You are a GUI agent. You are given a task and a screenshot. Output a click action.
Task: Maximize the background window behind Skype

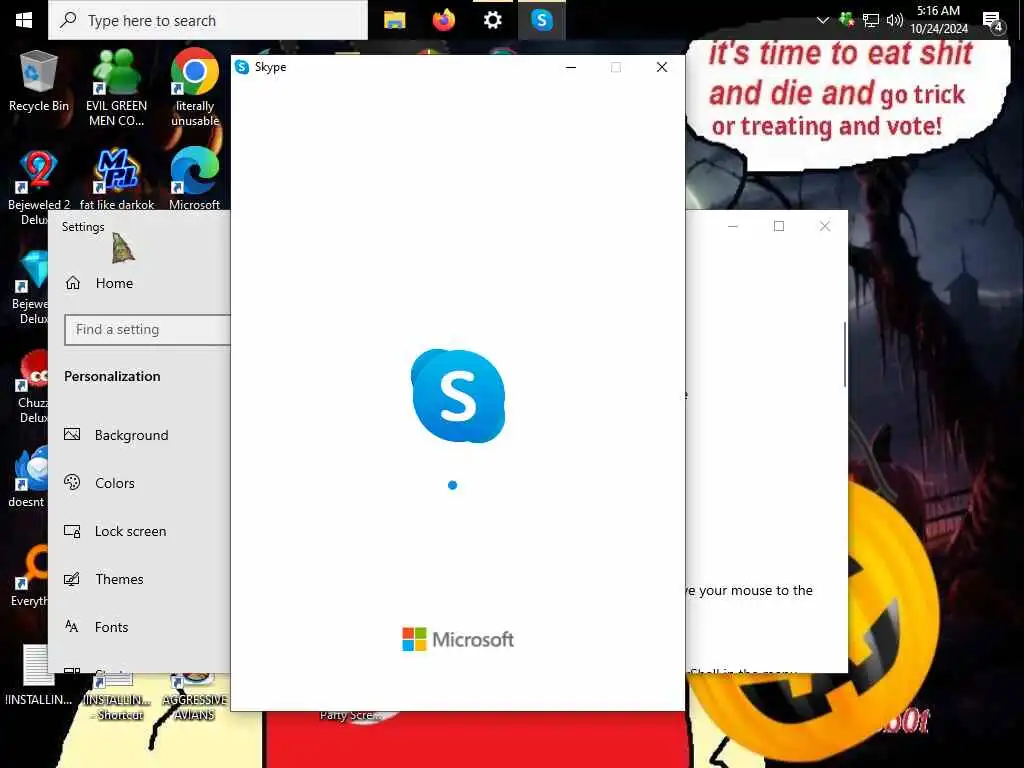[x=778, y=226]
